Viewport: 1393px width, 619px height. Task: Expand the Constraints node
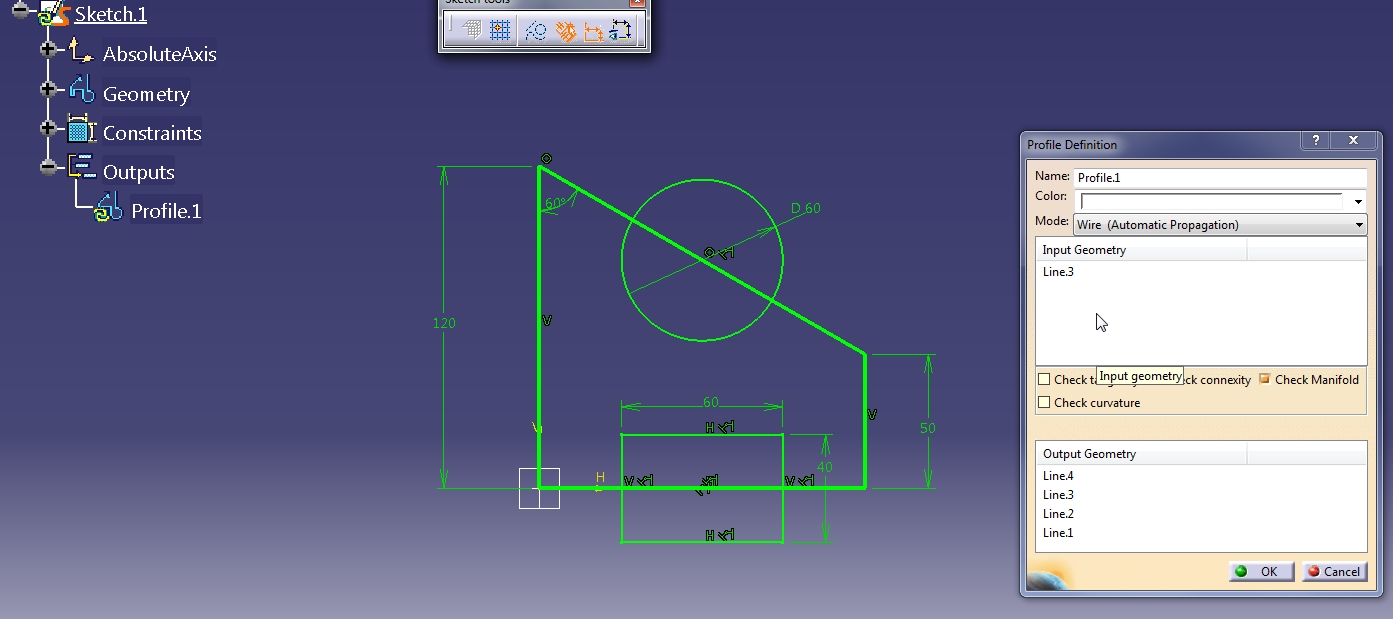coord(48,128)
